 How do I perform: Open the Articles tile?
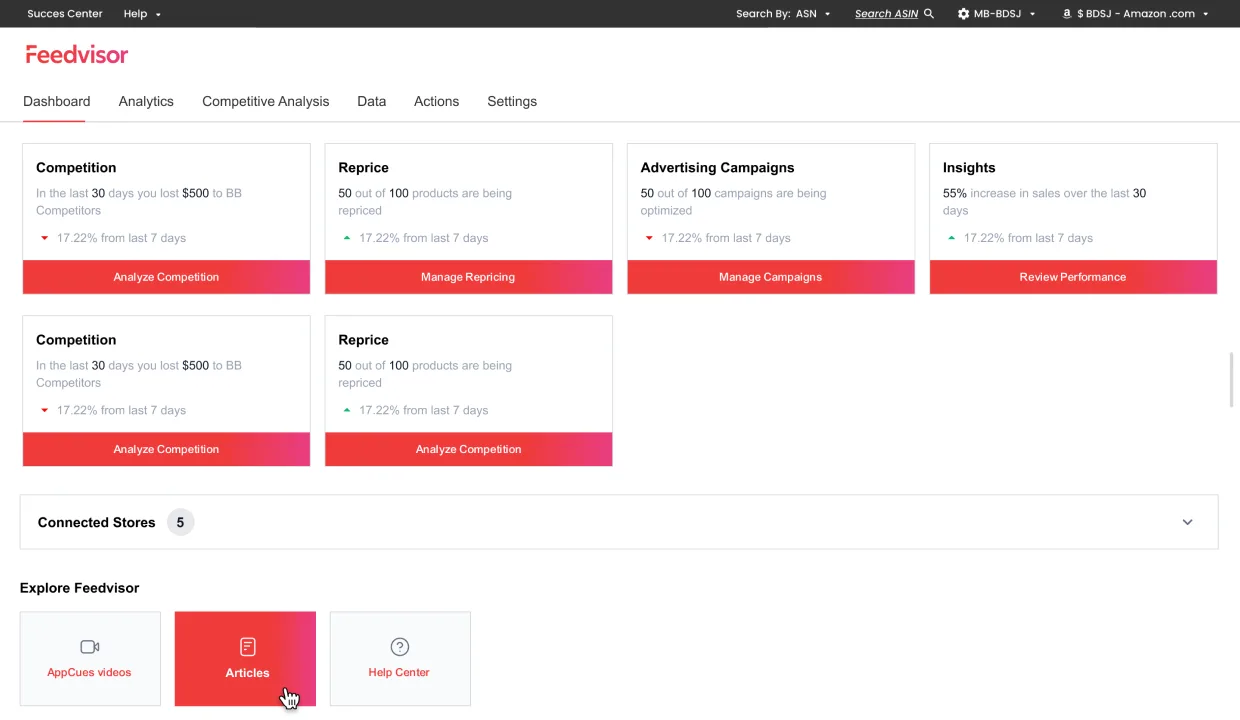[x=245, y=659]
